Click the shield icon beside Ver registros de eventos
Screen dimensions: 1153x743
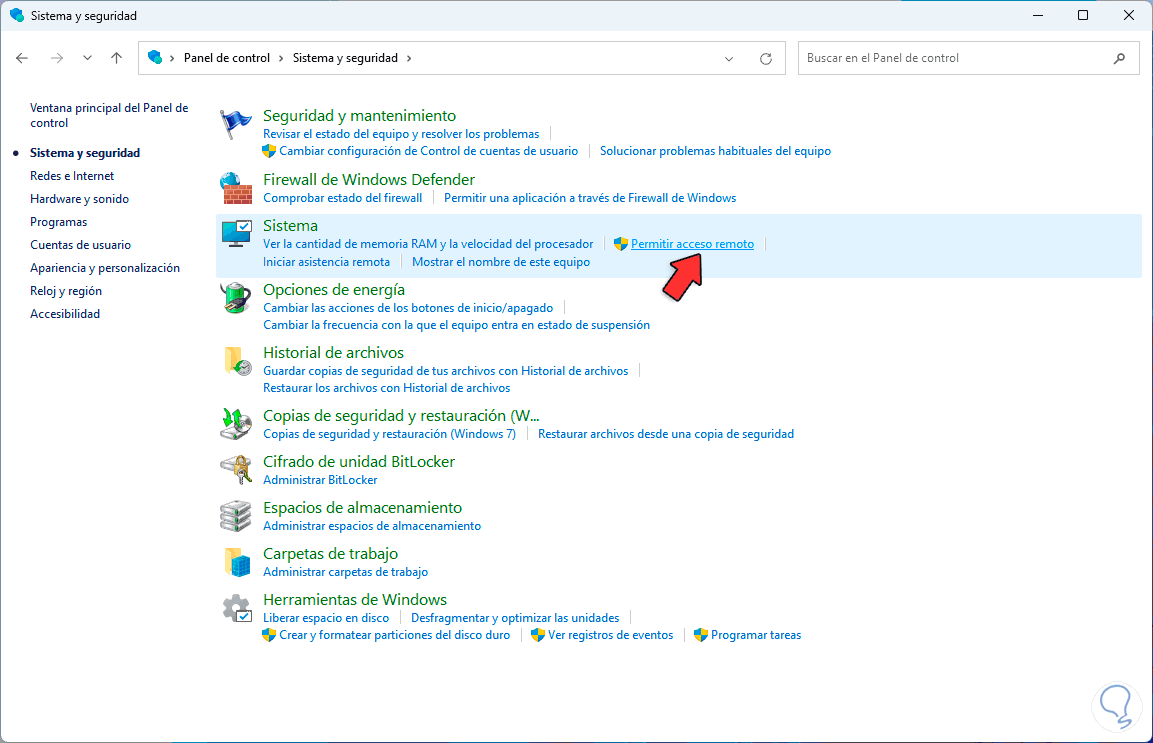[538, 635]
